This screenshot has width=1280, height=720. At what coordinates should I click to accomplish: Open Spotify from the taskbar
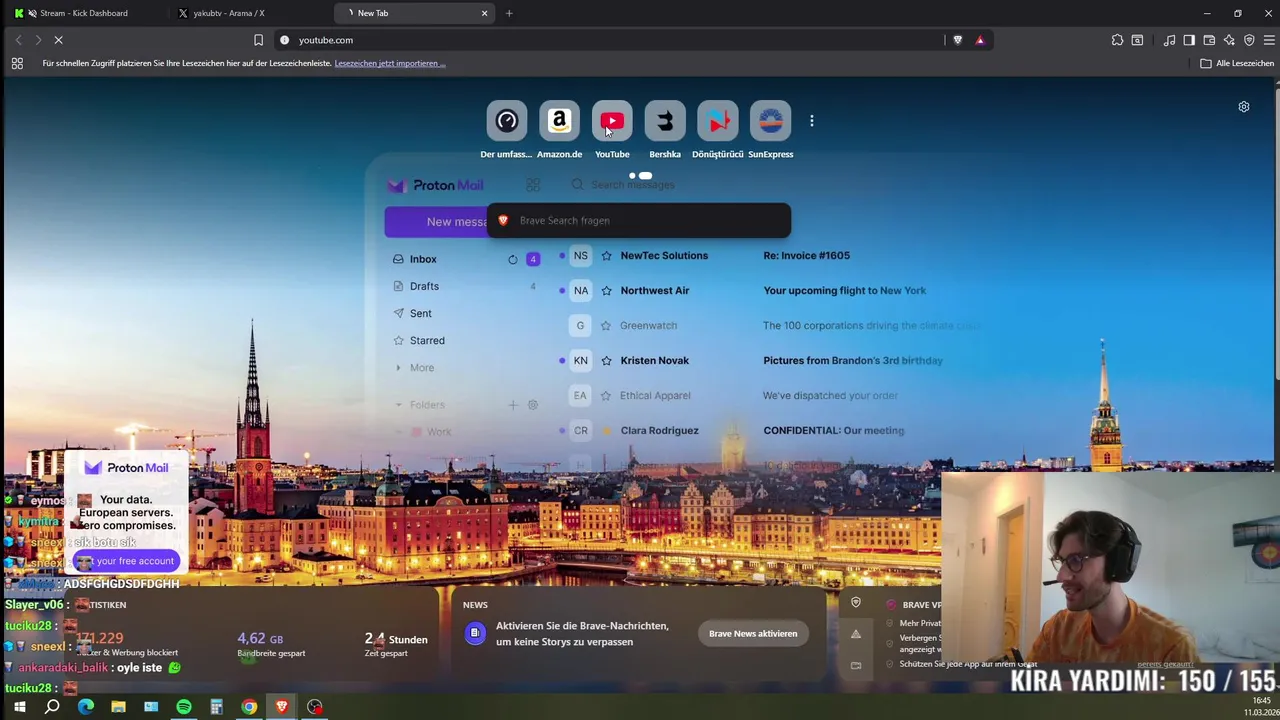pyautogui.click(x=184, y=707)
